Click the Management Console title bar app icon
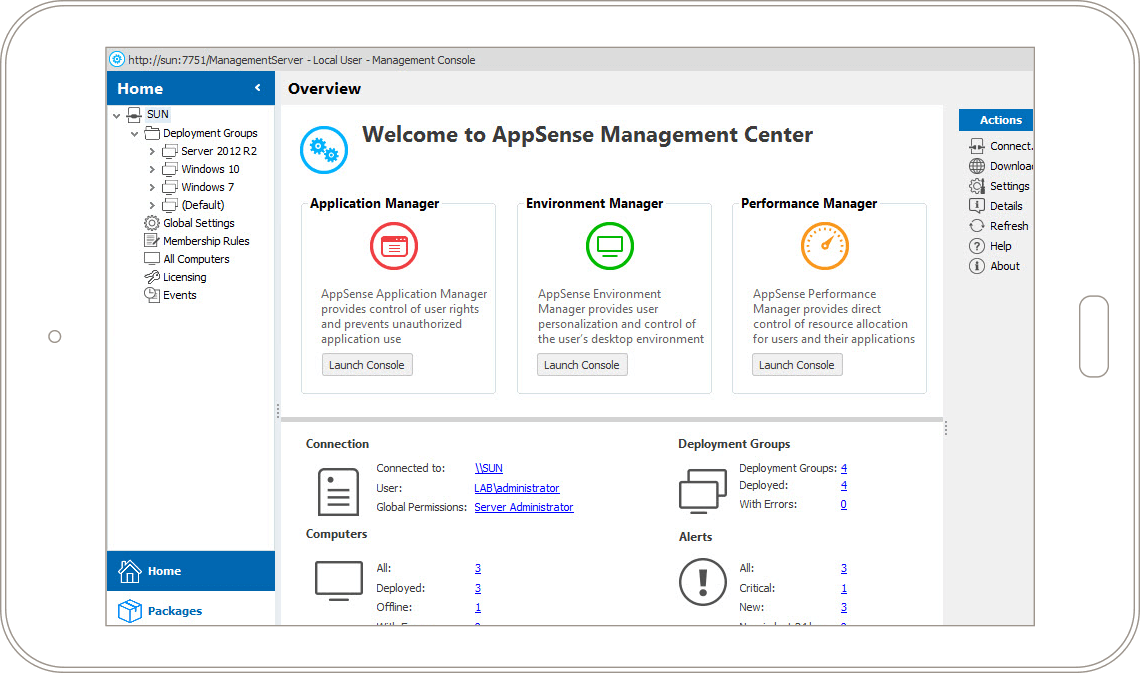This screenshot has height=673, width=1140. pyautogui.click(x=117, y=60)
